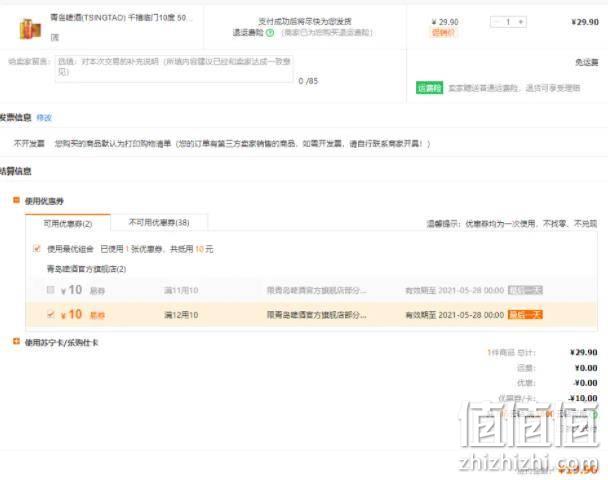Collapse the 使用优惠券 section
The width and height of the screenshot is (608, 480).
(16, 200)
